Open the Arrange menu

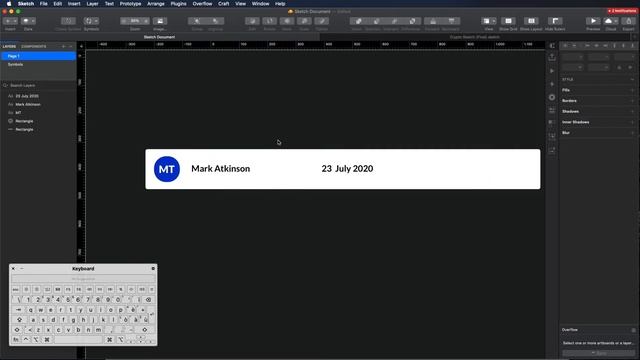pos(156,4)
